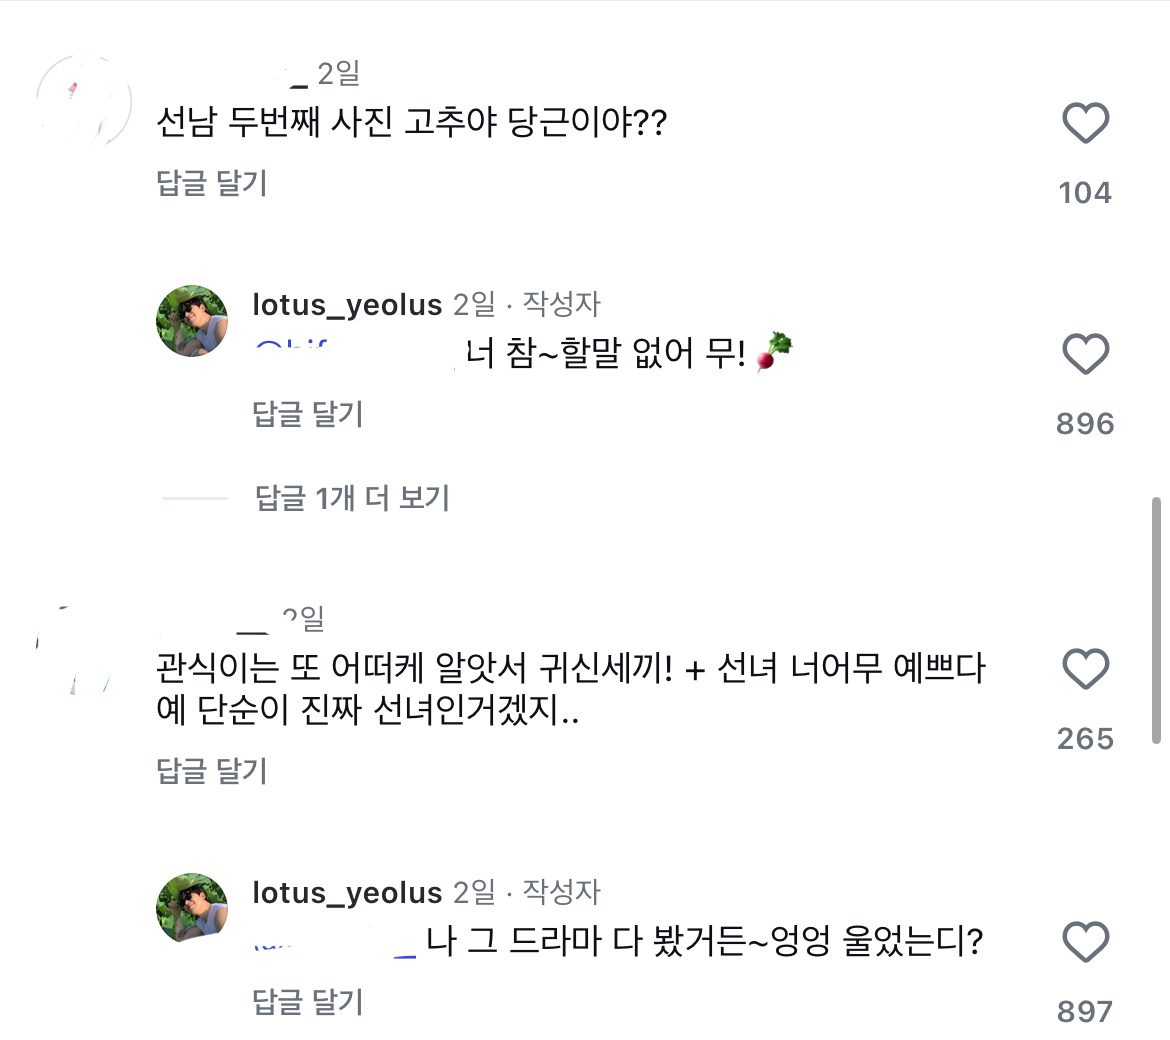This screenshot has width=1170, height=1040.
Task: View the 896 like count
Action: pyautogui.click(x=1085, y=424)
